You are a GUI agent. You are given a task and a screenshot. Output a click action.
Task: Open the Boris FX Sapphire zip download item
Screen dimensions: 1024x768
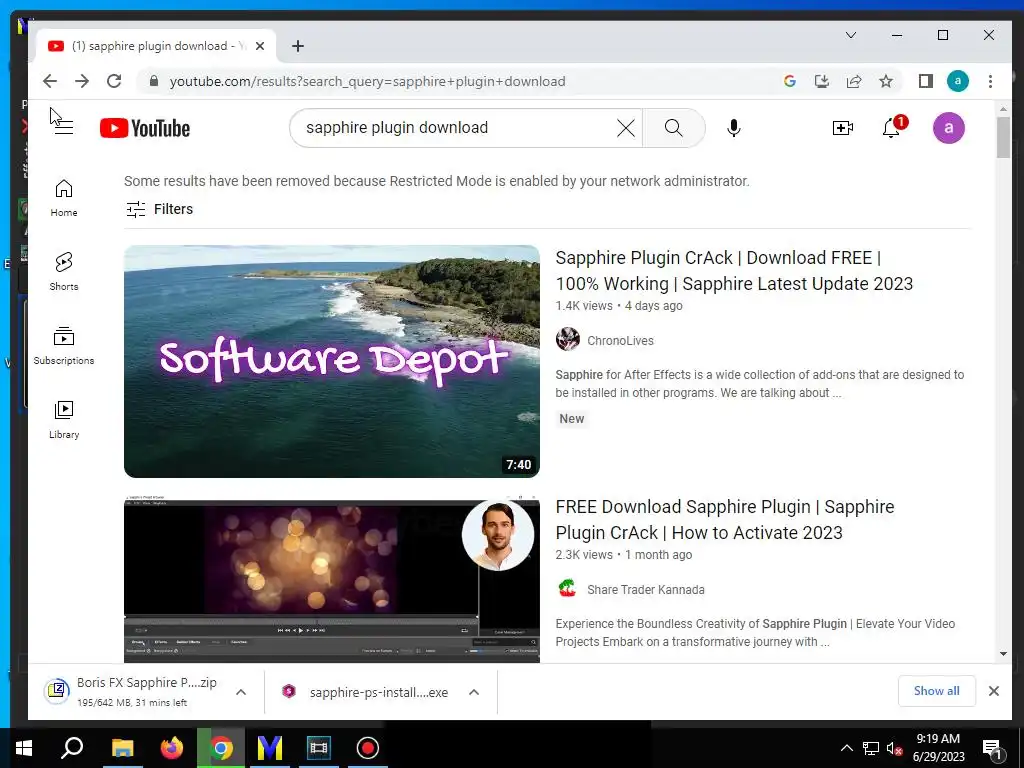pos(131,691)
